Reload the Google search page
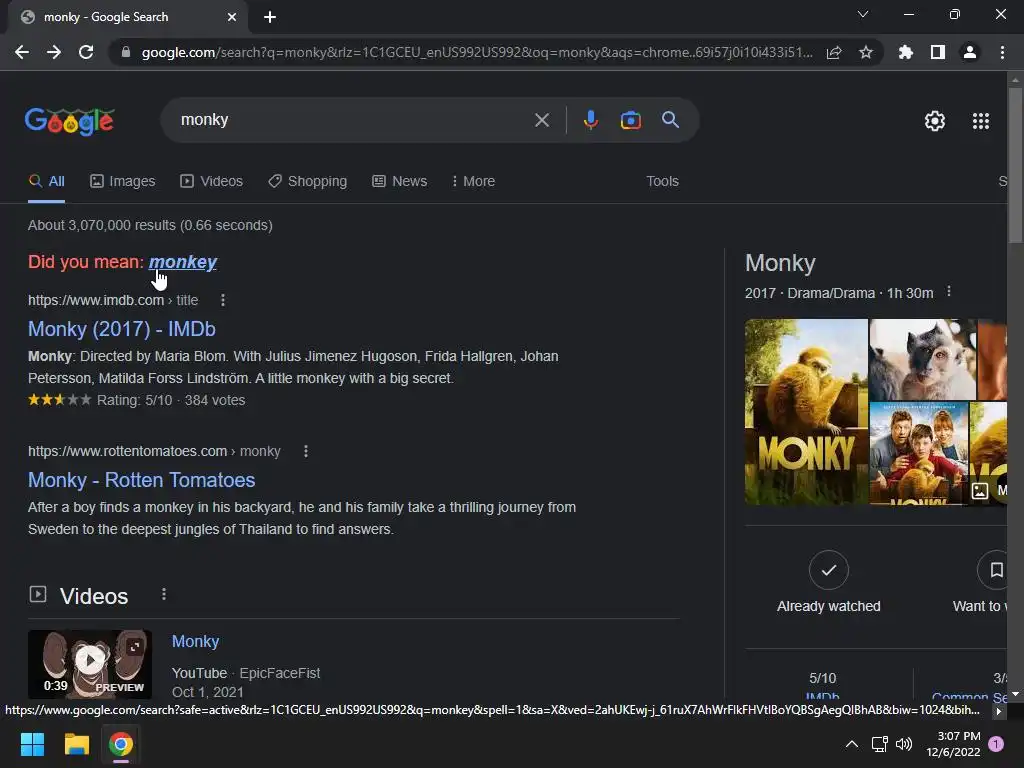Screen dimensions: 1024x768 tap(86, 52)
